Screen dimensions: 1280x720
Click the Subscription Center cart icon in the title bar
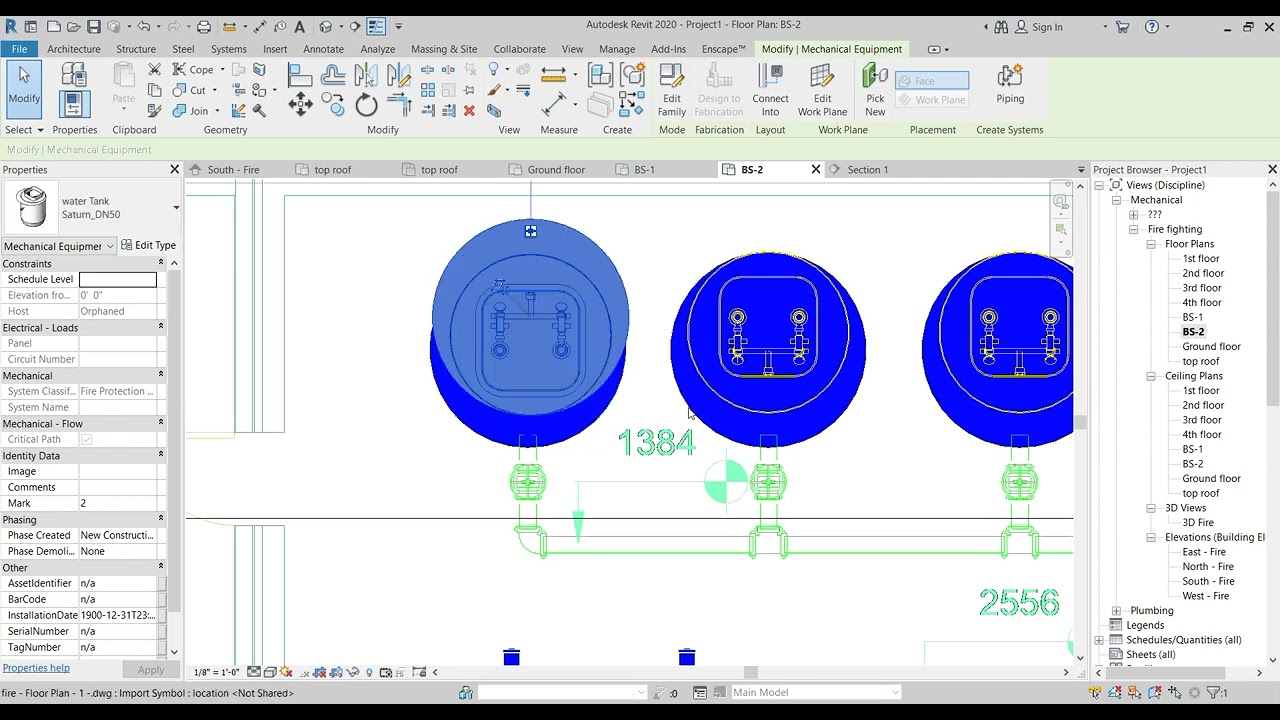point(1122,27)
